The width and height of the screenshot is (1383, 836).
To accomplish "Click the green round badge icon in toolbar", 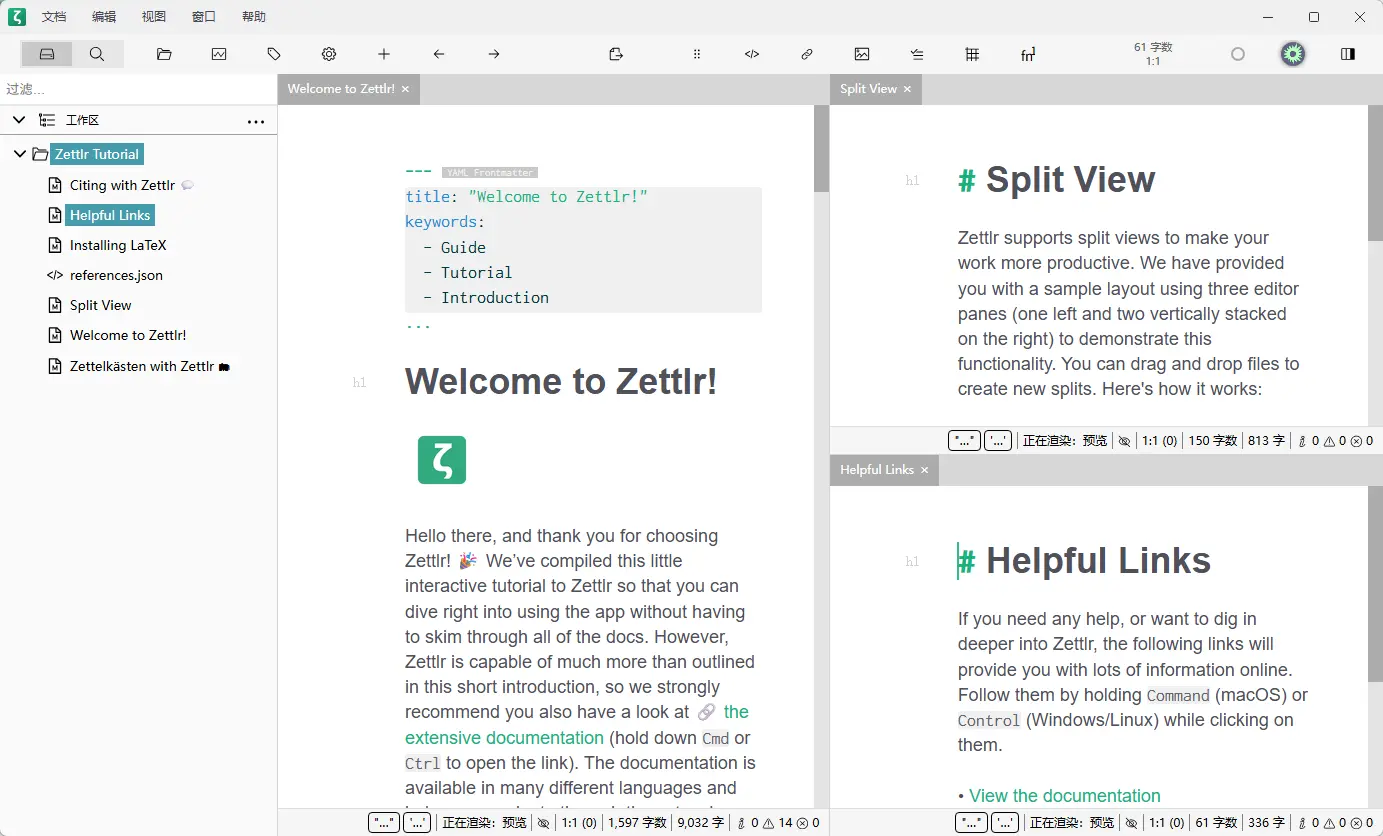I will (1293, 54).
